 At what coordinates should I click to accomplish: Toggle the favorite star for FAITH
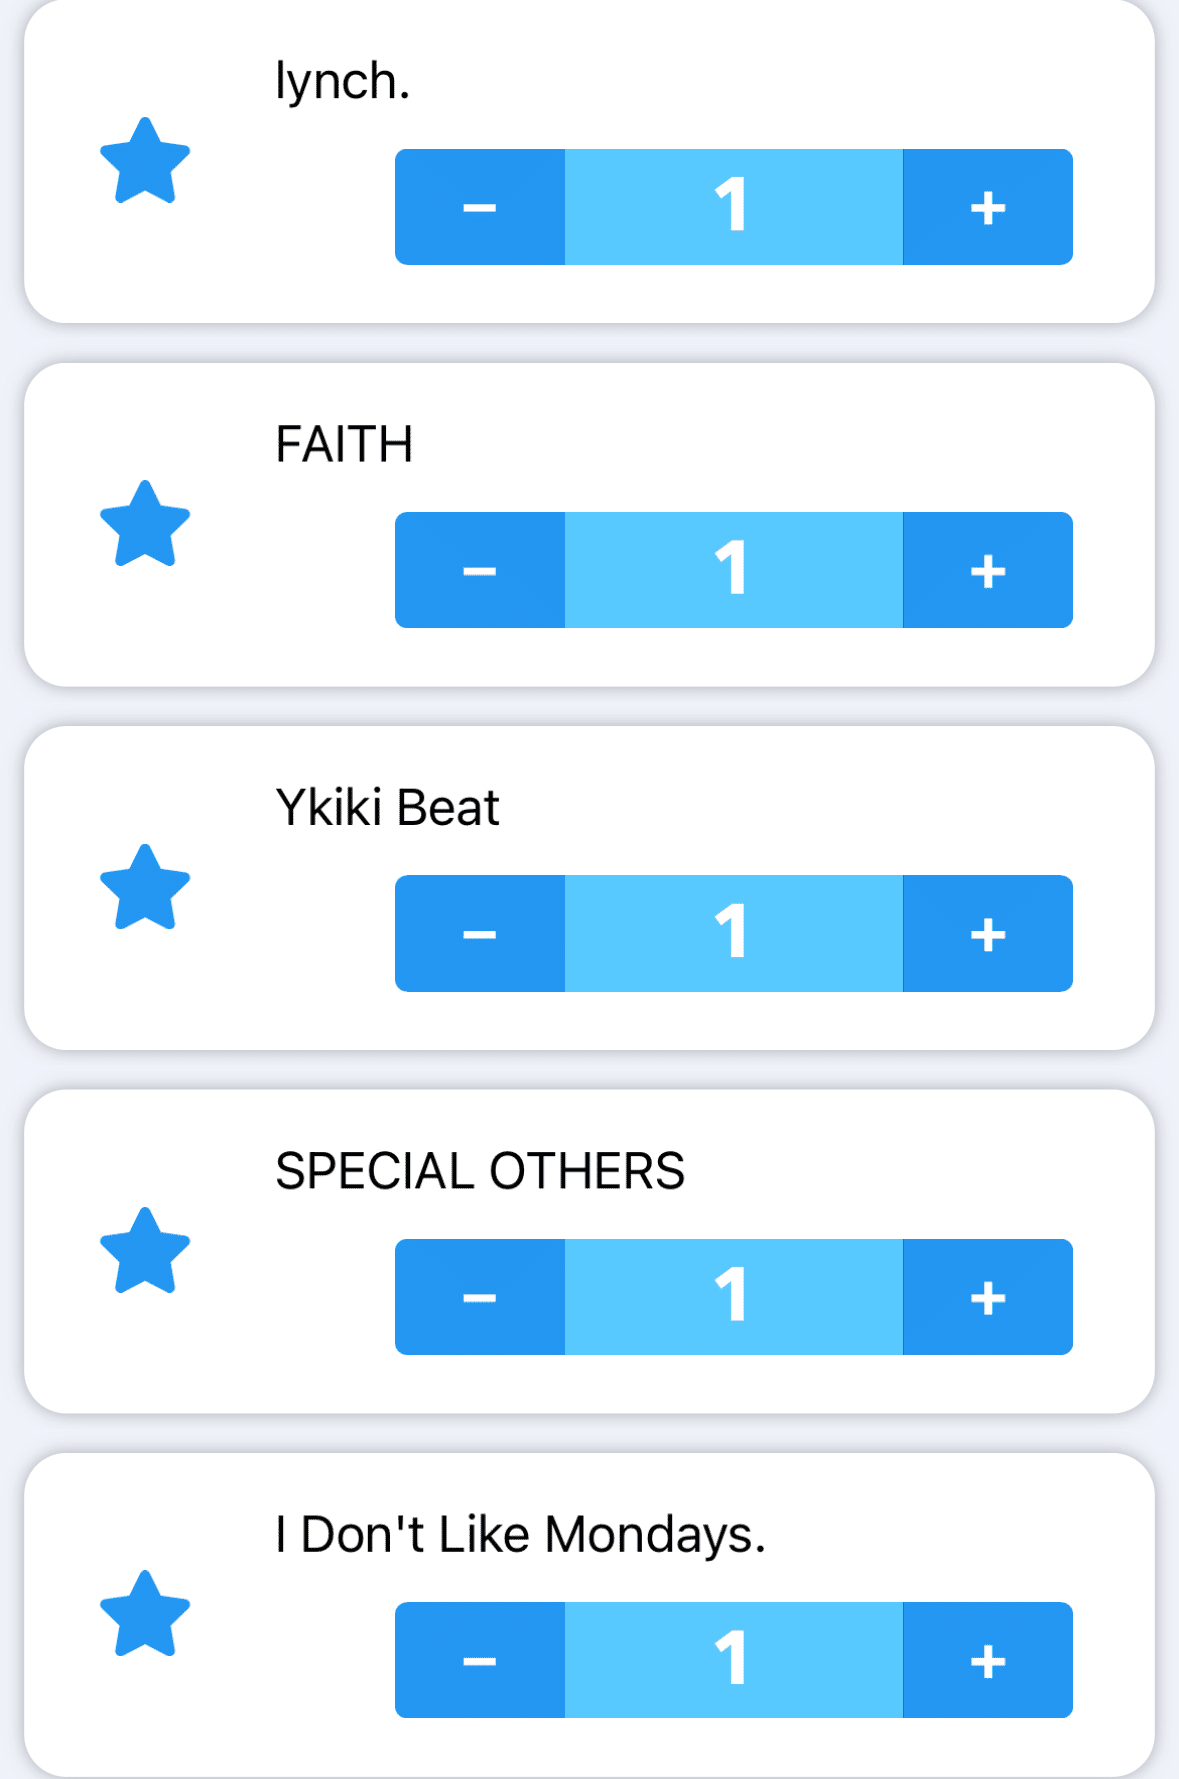(x=145, y=525)
